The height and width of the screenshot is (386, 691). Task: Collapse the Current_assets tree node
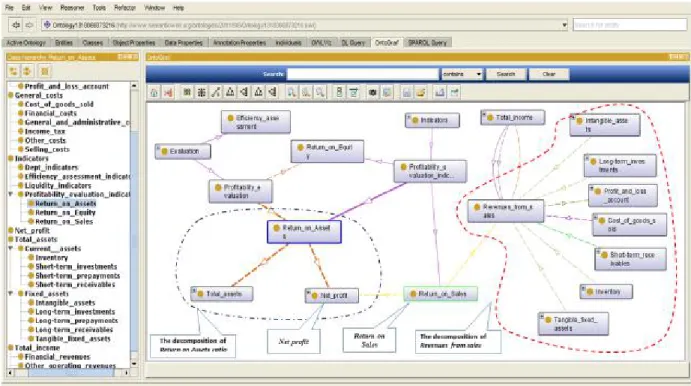tap(11, 248)
